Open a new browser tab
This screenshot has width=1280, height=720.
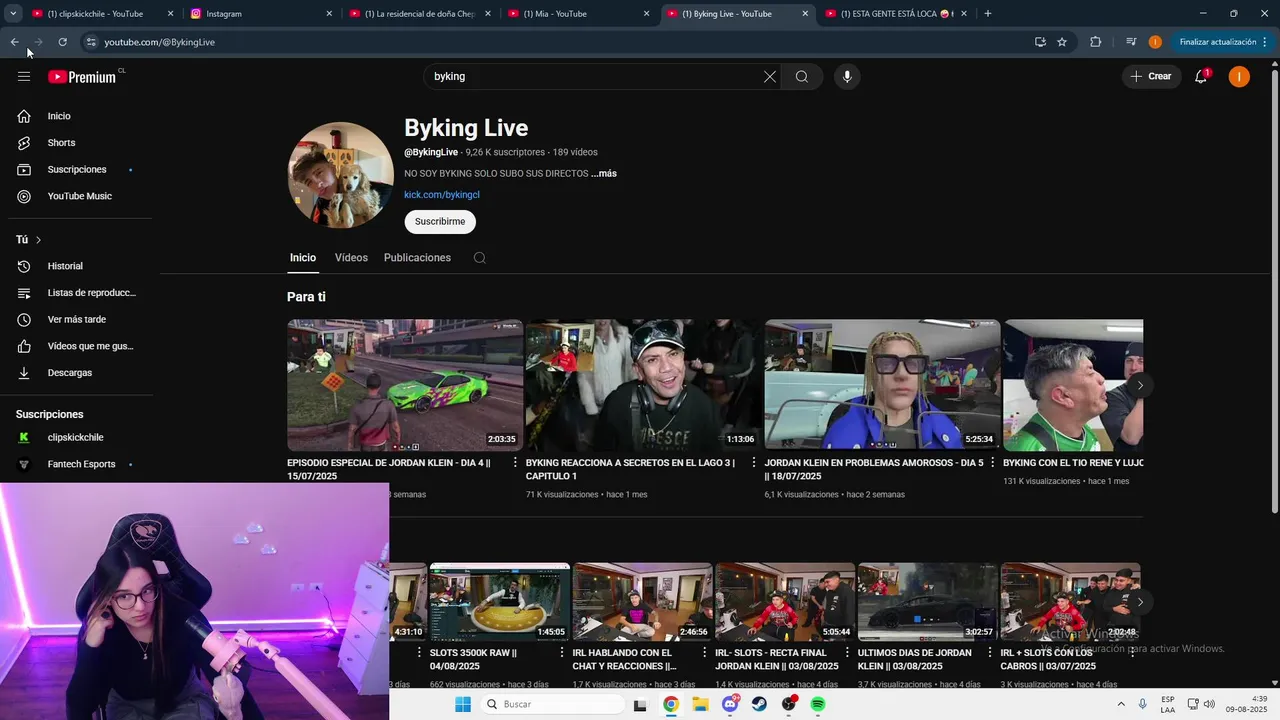point(988,14)
